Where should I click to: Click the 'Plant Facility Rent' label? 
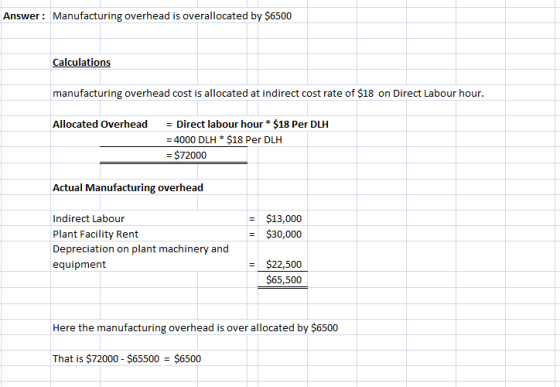coord(95,234)
